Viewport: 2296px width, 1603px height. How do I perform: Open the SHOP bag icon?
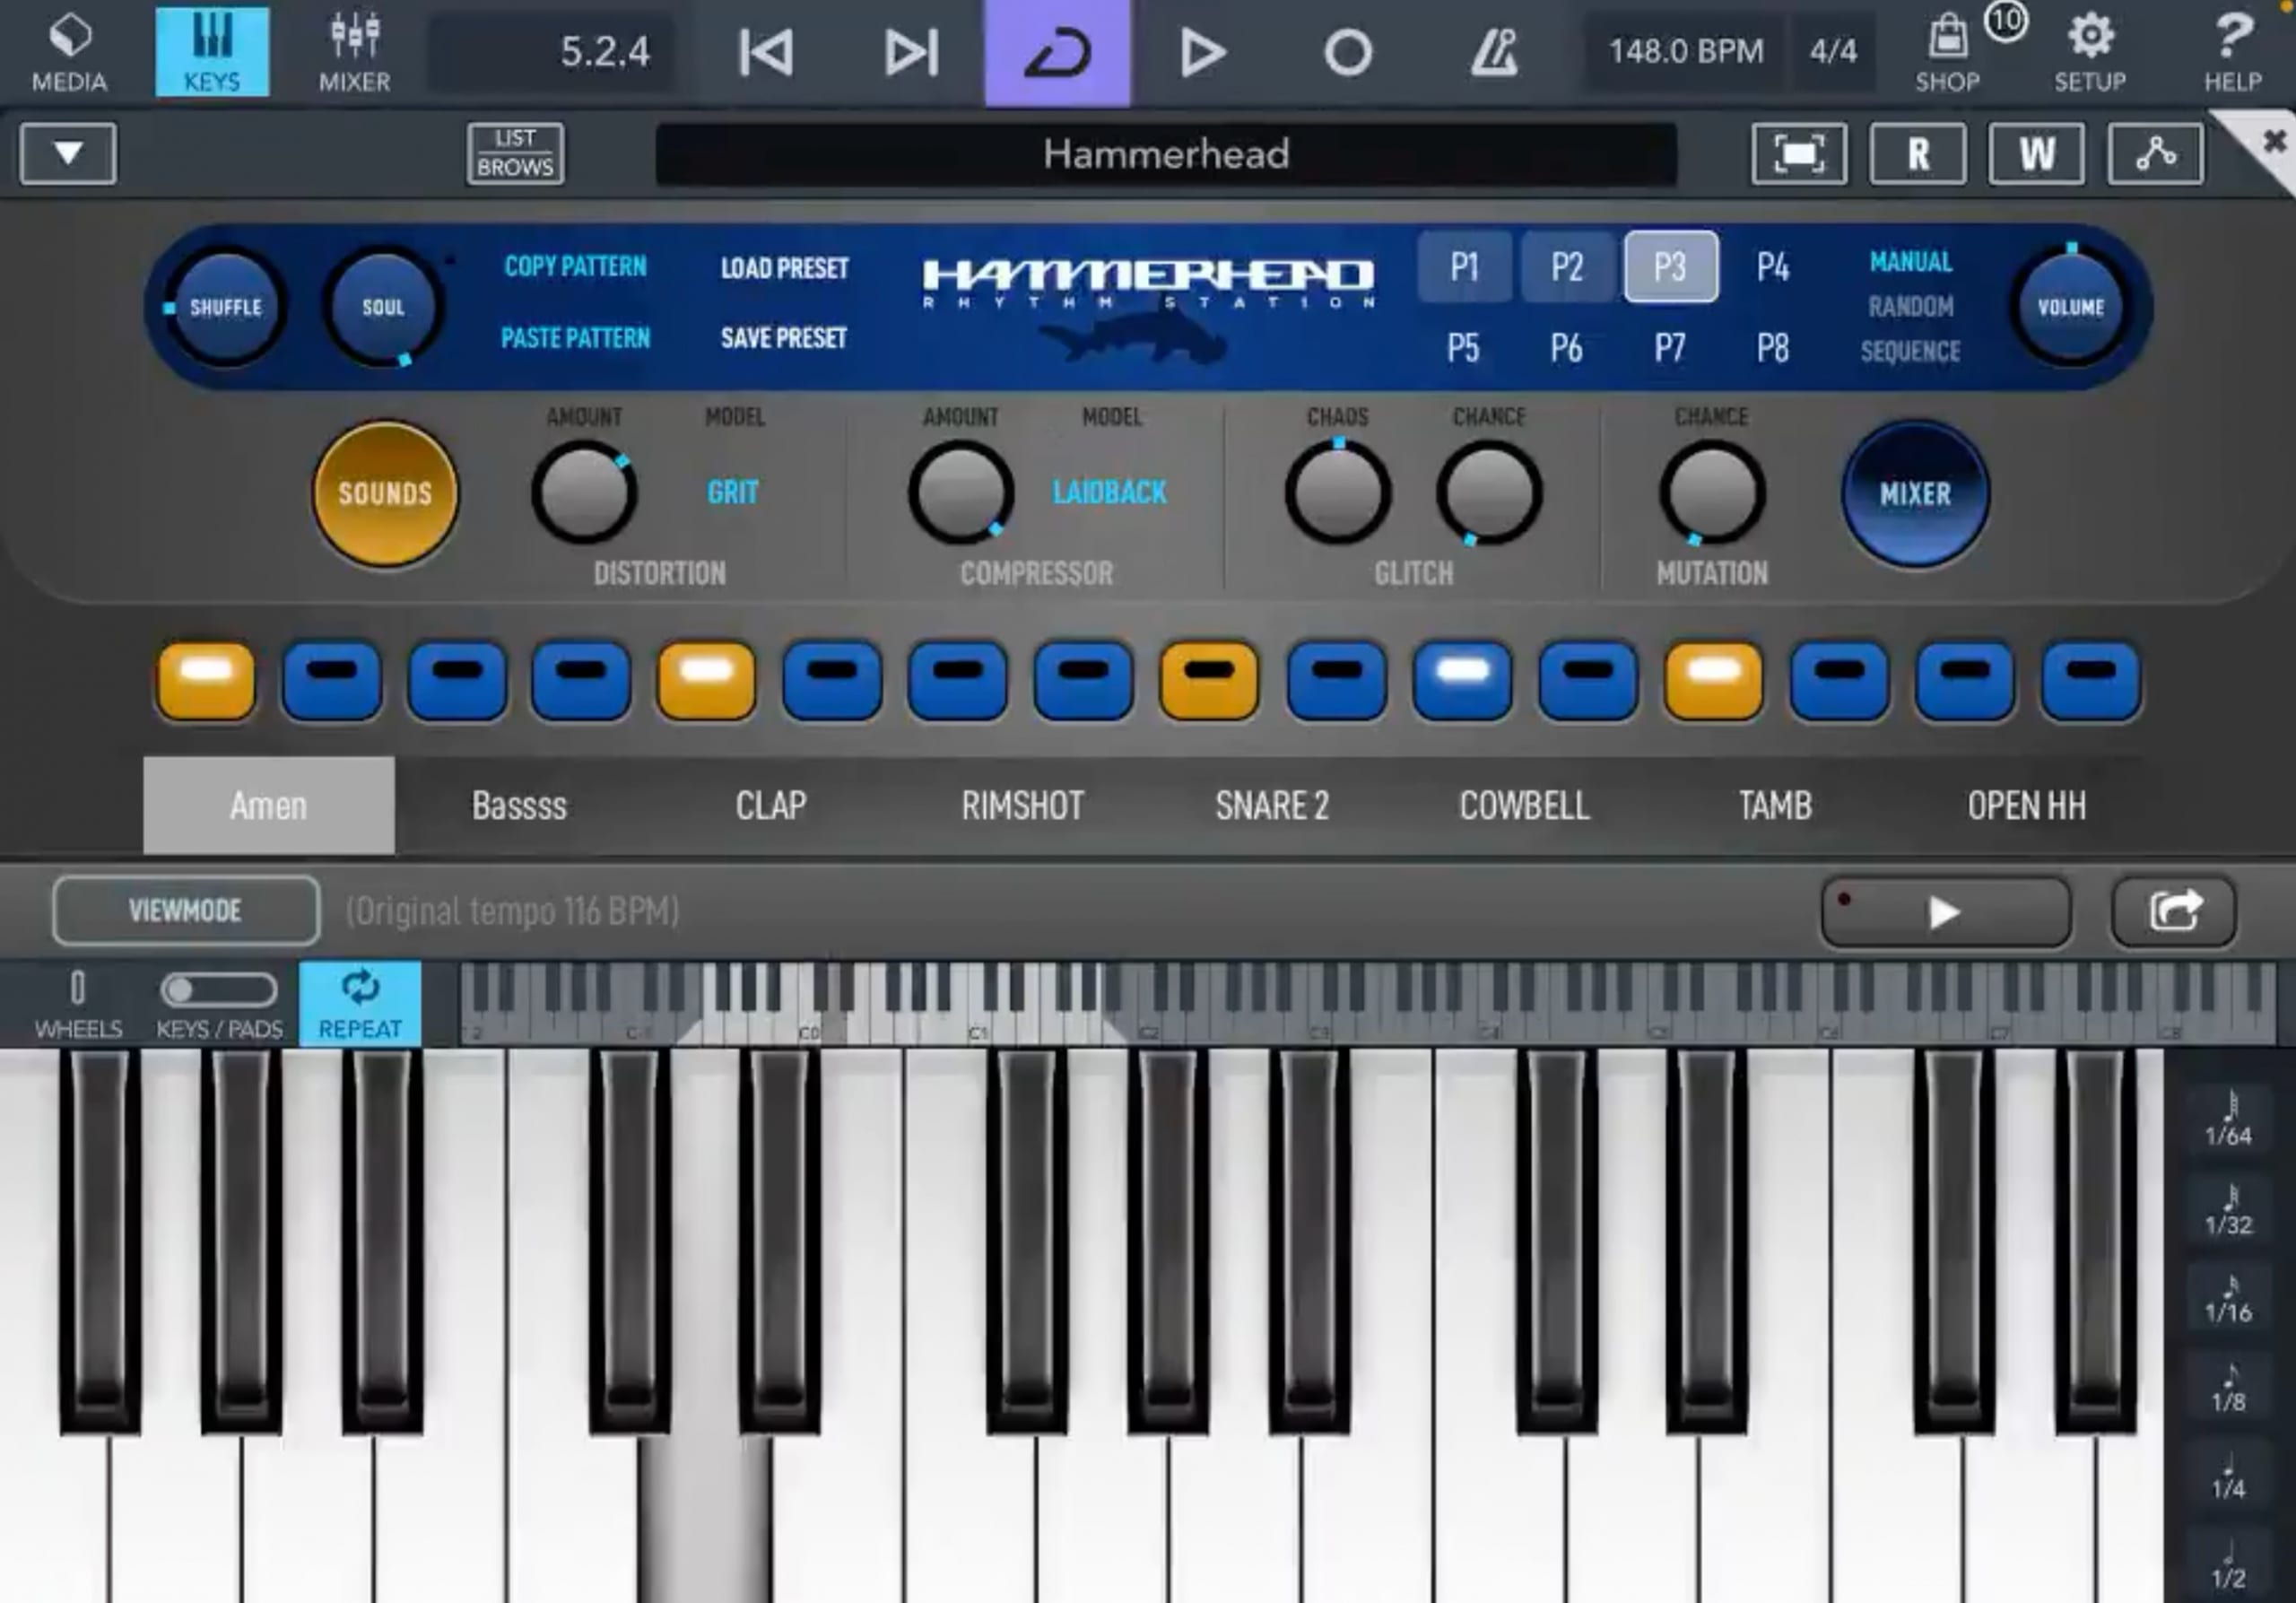(x=1947, y=52)
